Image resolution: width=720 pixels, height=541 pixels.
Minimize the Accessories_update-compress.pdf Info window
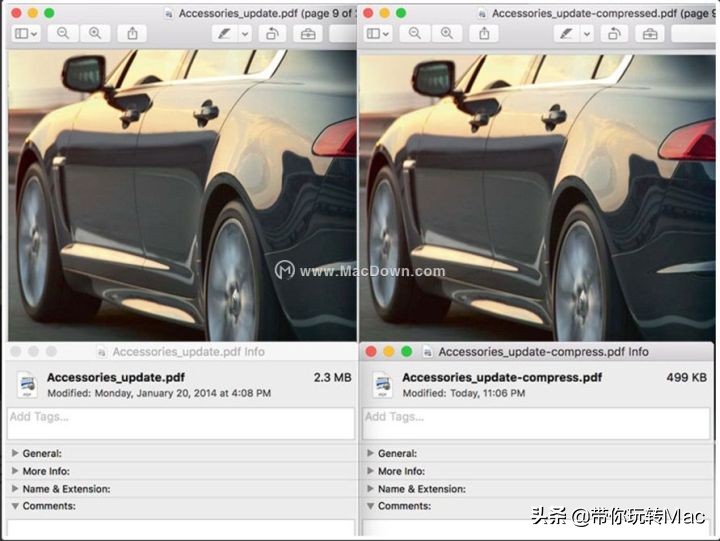tap(389, 352)
